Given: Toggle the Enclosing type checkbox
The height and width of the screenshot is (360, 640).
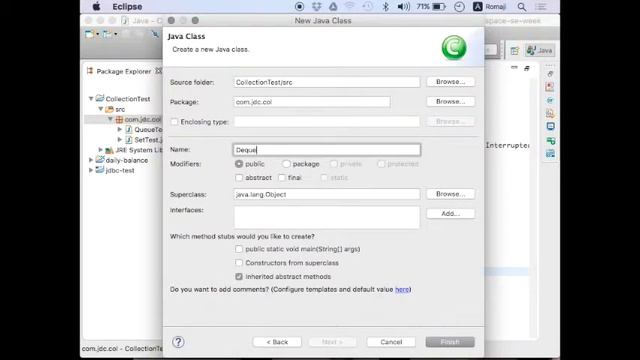Looking at the screenshot, I should coord(175,122).
